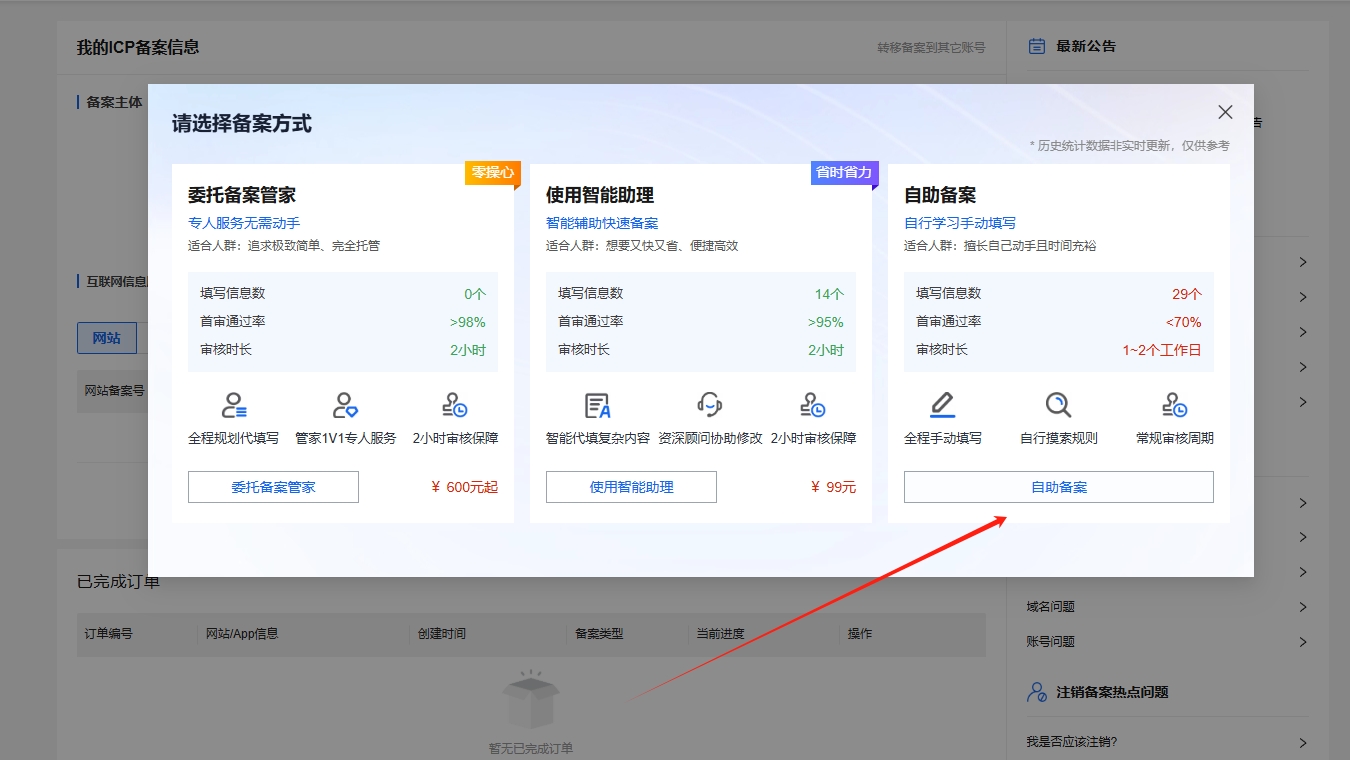Click the 智能辅助快速备案 link
Screen dimensions: 1350x760
pyautogui.click(x=600, y=222)
